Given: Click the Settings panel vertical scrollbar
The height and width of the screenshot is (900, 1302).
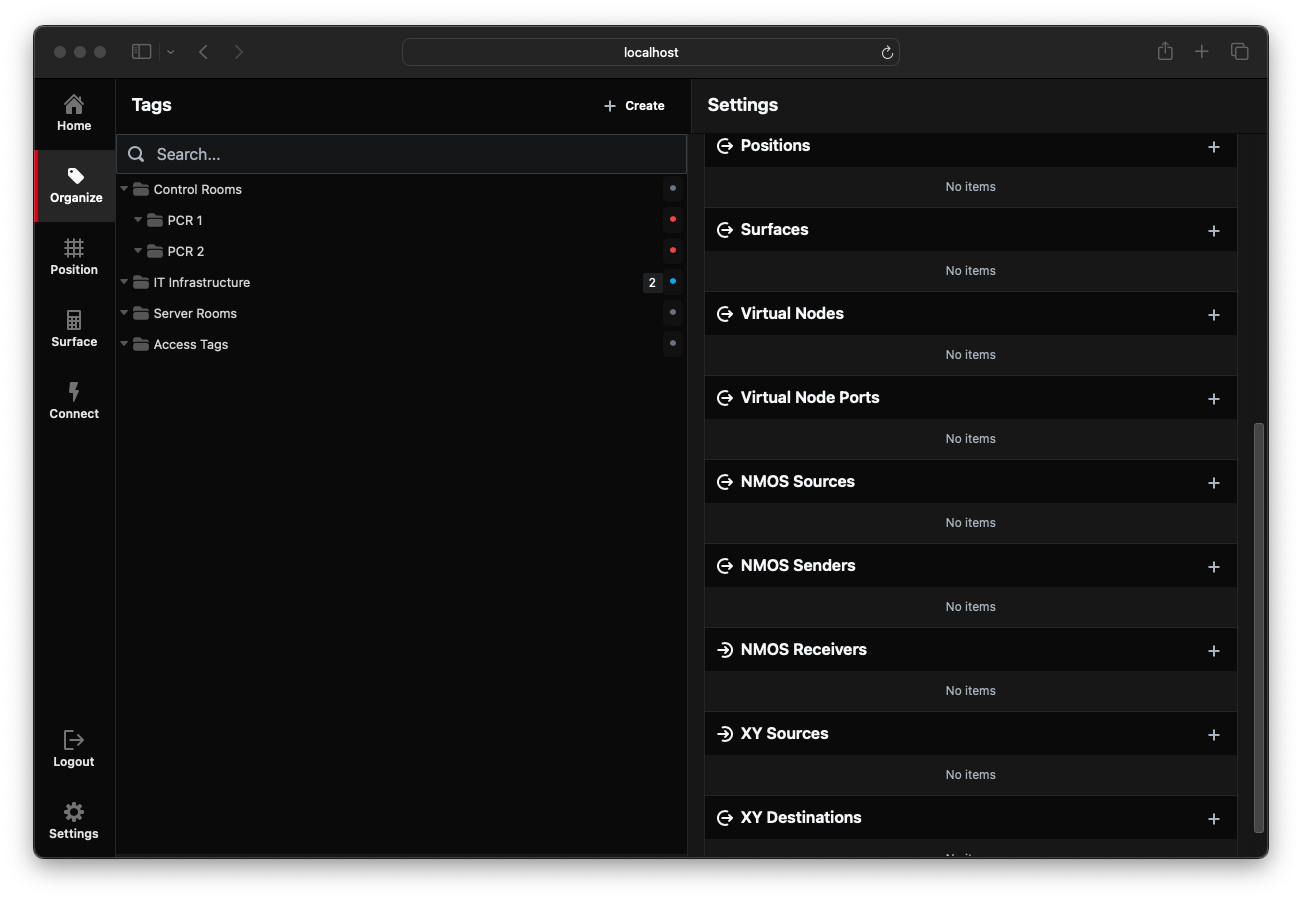Looking at the screenshot, I should (x=1259, y=627).
